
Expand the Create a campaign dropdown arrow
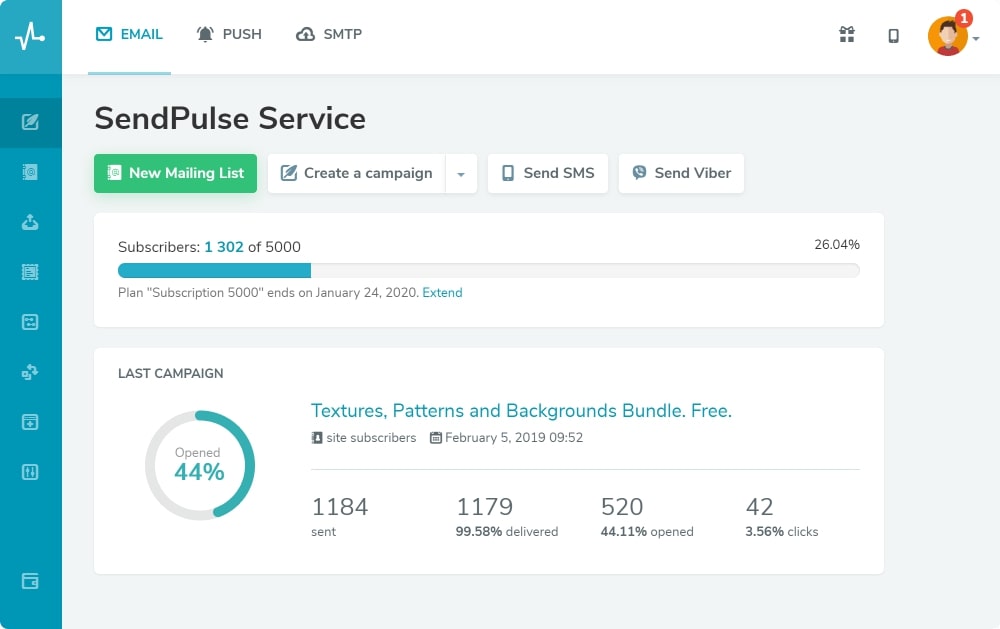point(461,173)
